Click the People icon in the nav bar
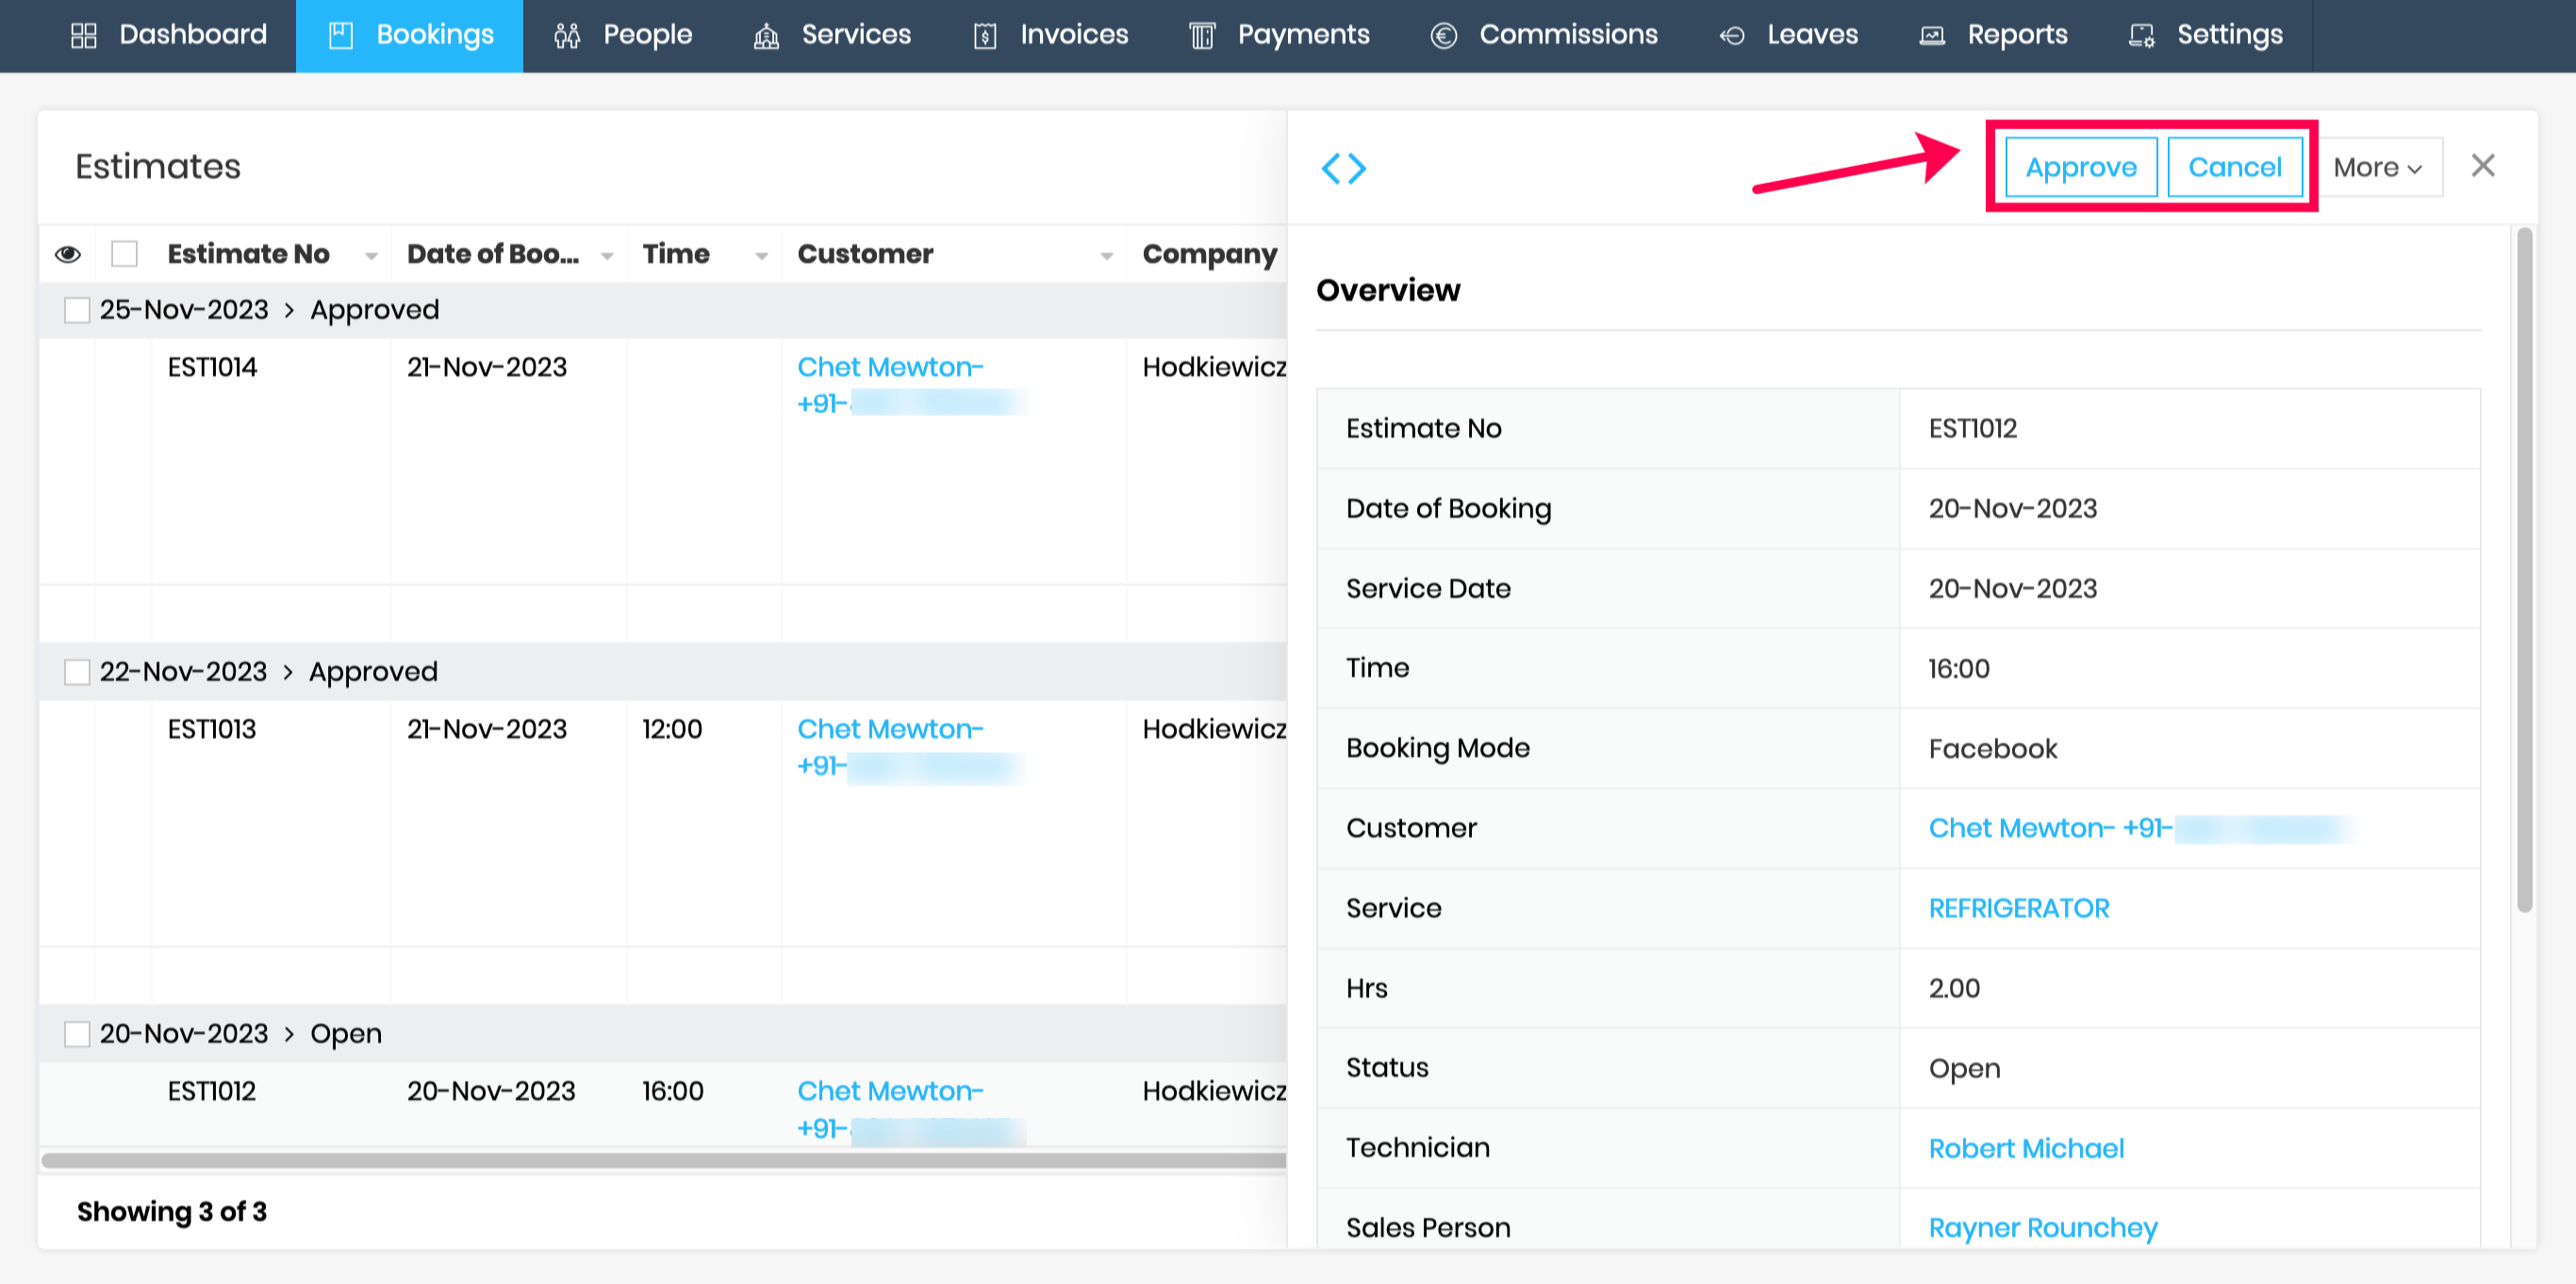2576x1284 pixels. point(567,36)
